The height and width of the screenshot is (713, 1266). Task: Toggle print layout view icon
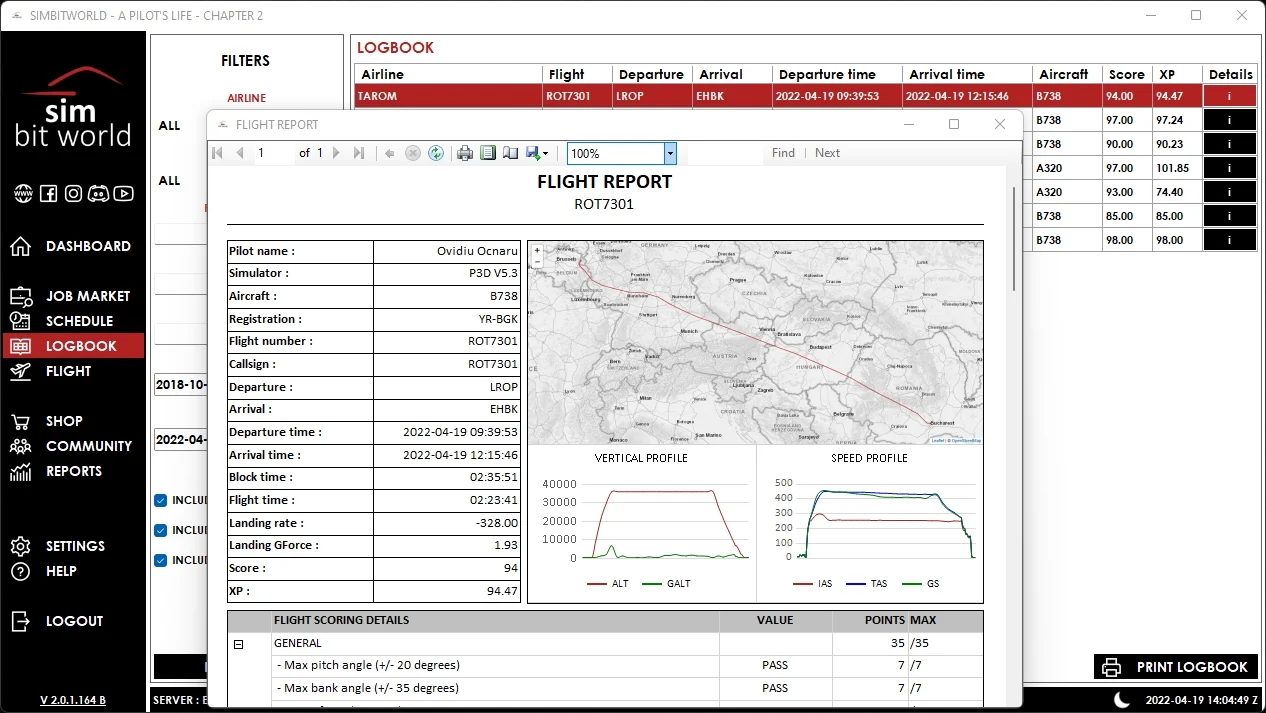point(488,153)
